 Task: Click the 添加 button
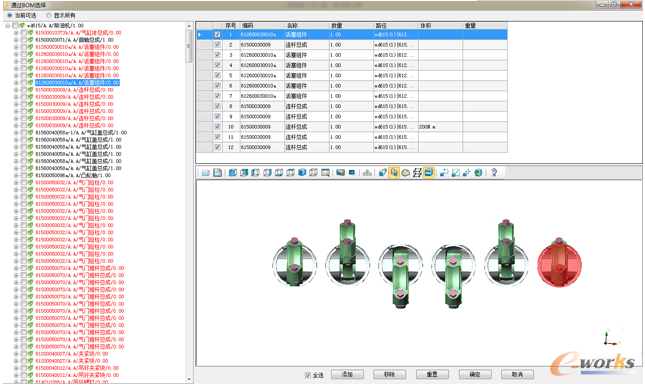click(x=347, y=374)
